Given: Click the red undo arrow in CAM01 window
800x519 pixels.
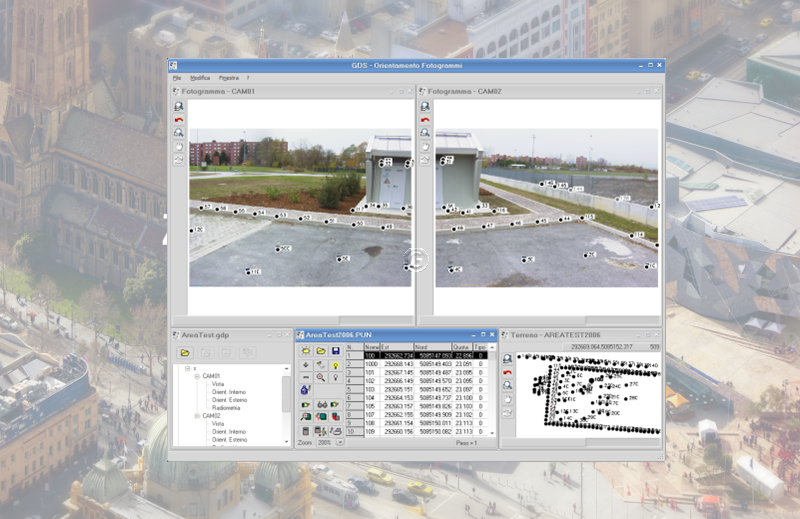Looking at the screenshot, I should click(178, 119).
